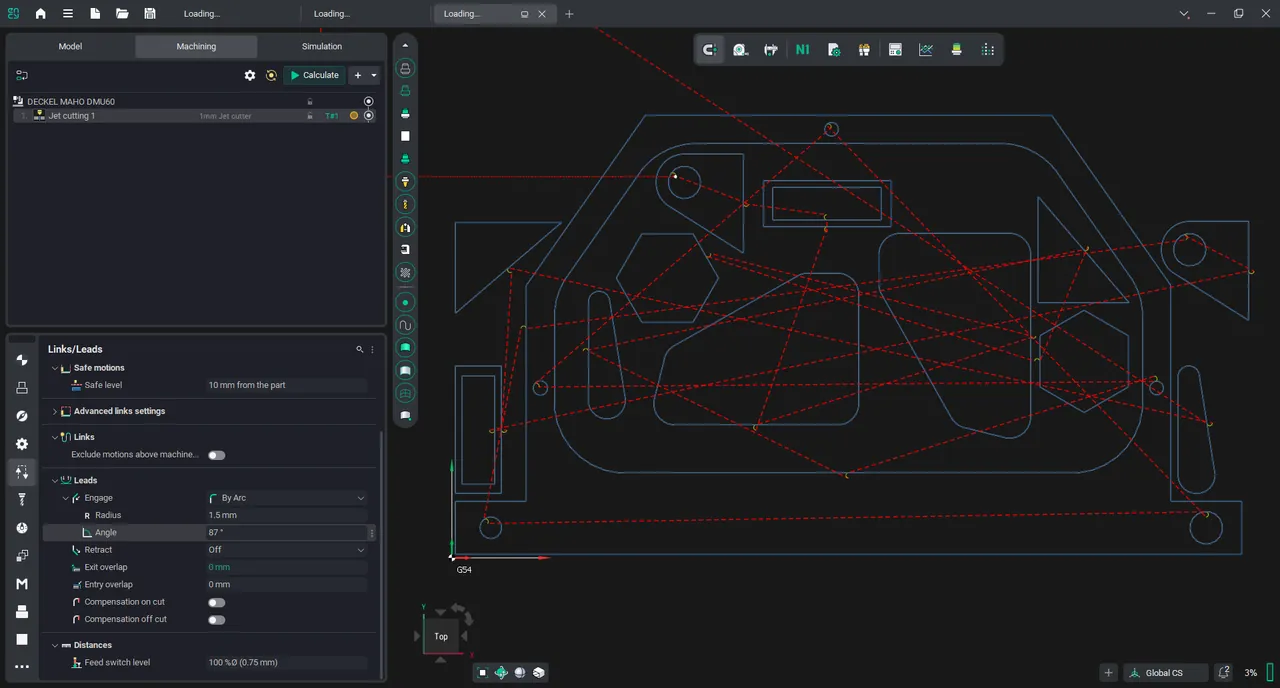Collapse the Safe motions section
Viewport: 1280px width, 688px height.
(x=55, y=368)
